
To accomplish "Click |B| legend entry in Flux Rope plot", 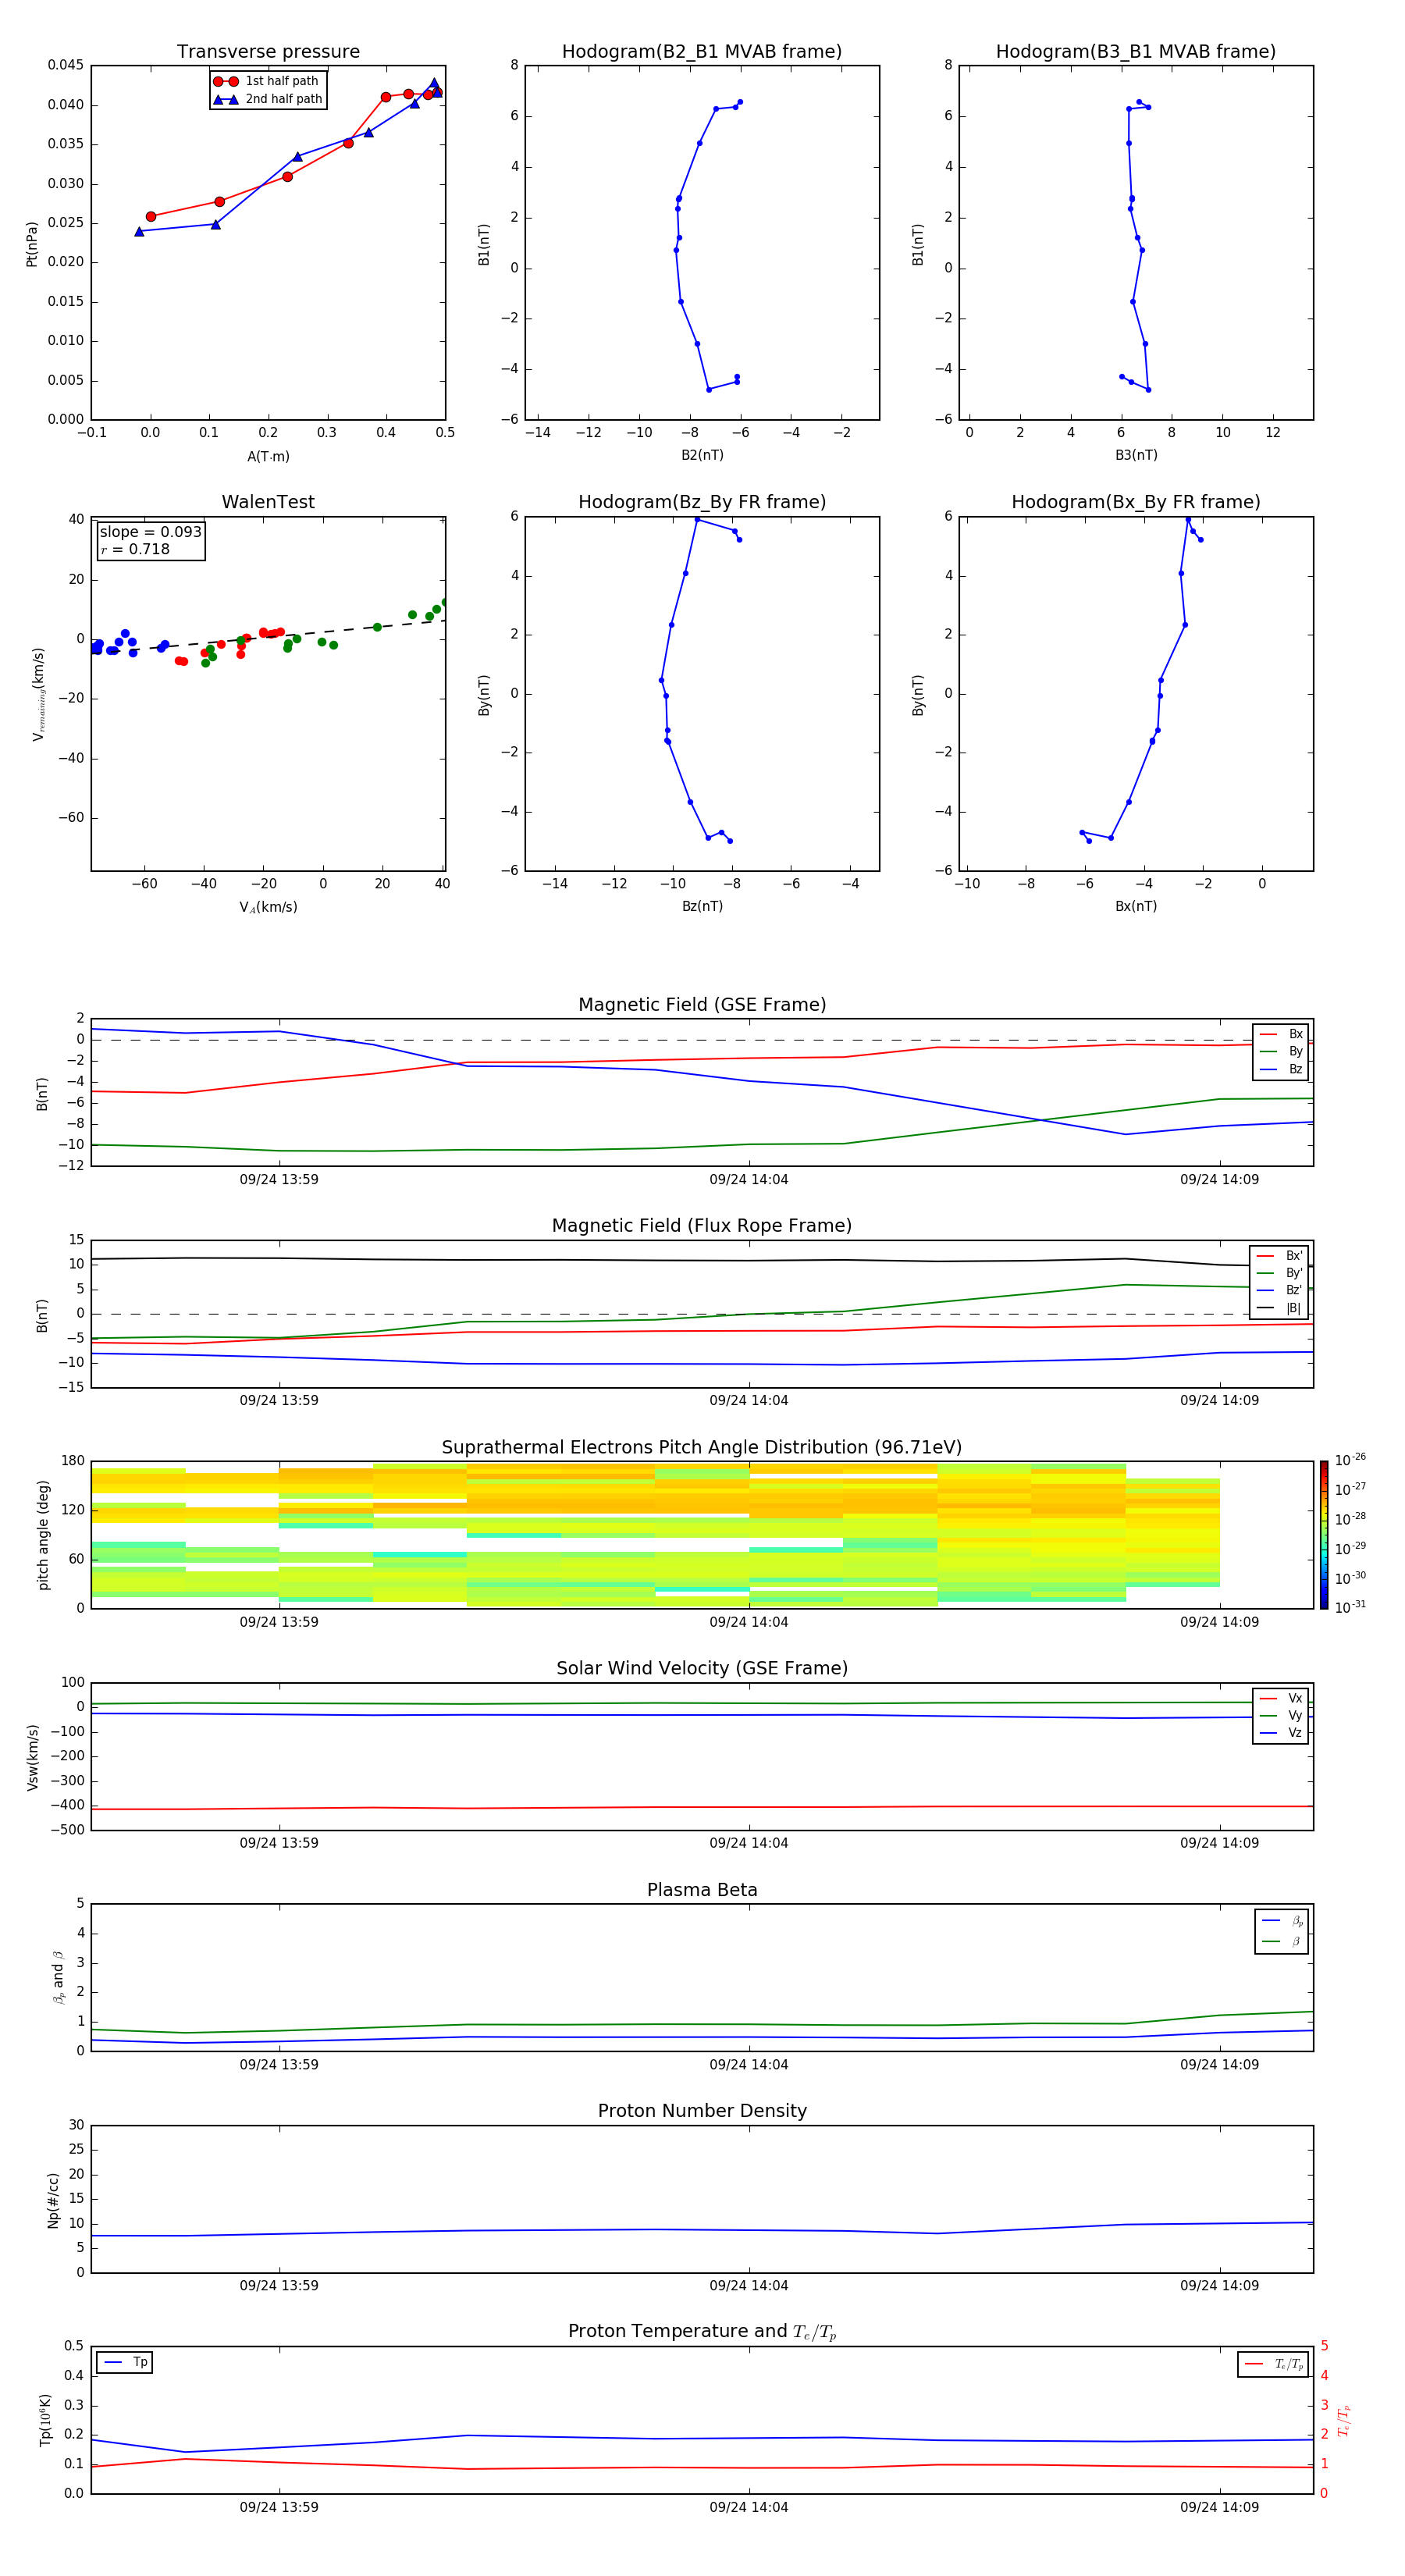I will [1279, 1308].
